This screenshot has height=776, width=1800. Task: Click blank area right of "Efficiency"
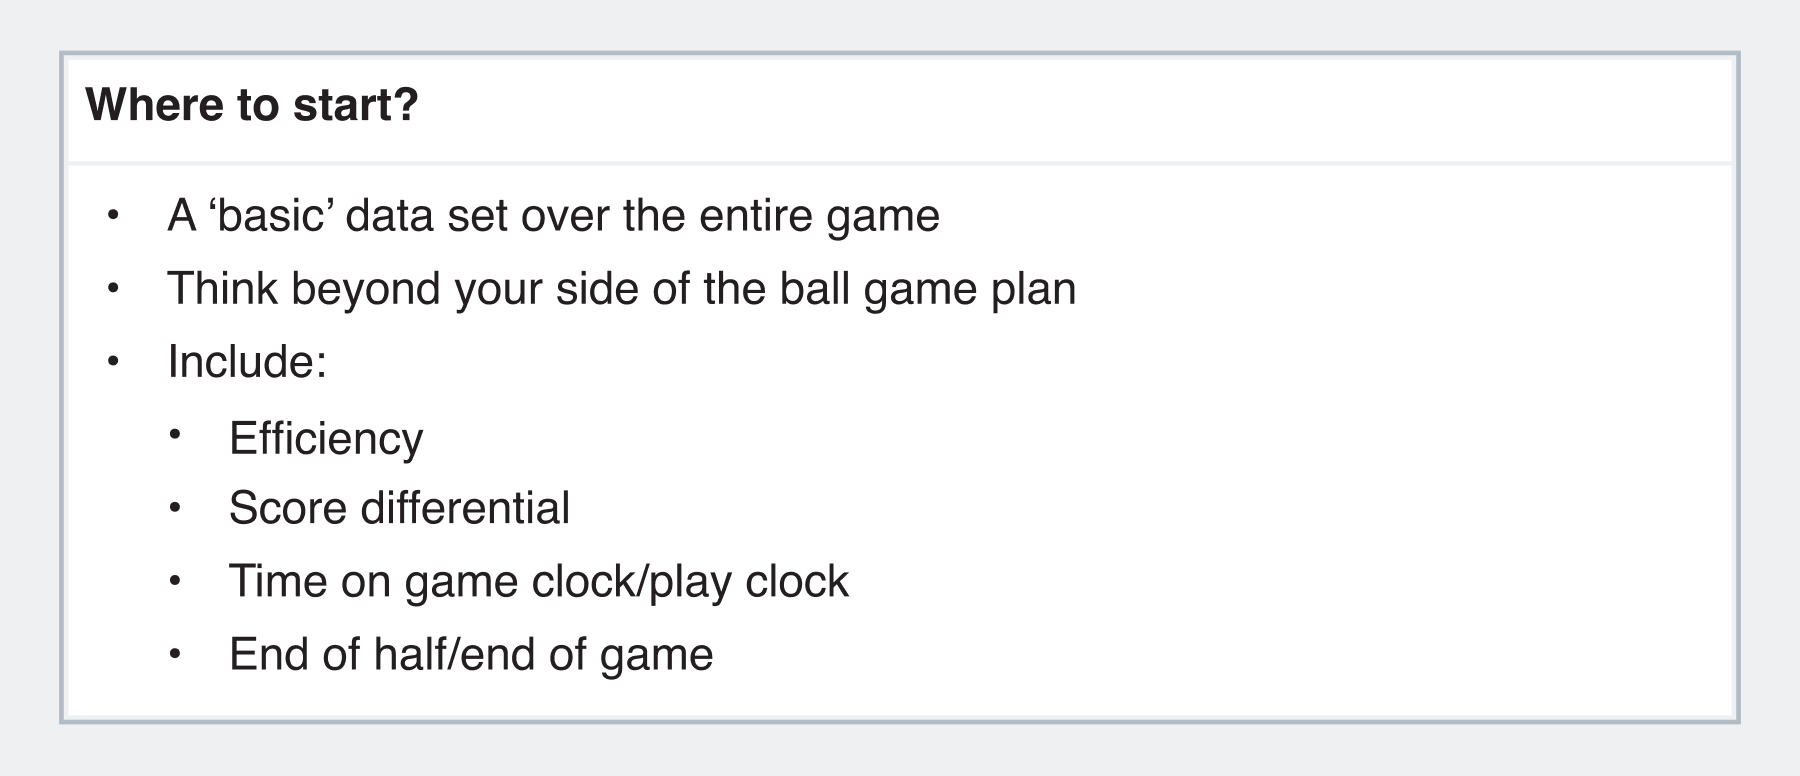(1000, 438)
